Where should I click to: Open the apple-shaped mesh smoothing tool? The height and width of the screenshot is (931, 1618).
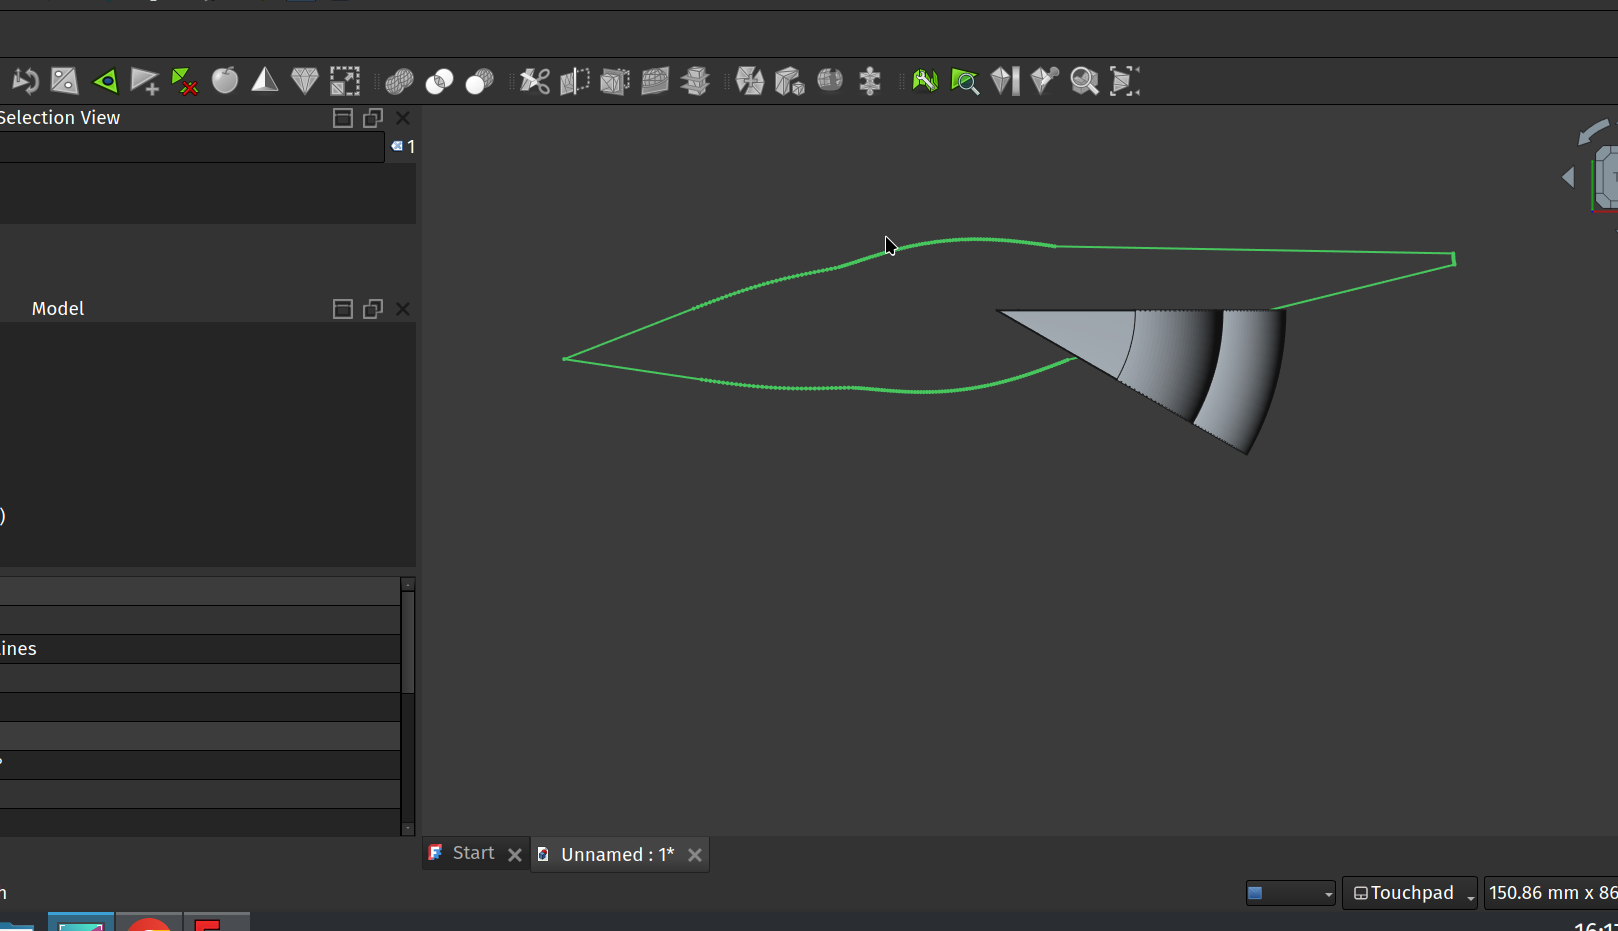click(x=225, y=80)
